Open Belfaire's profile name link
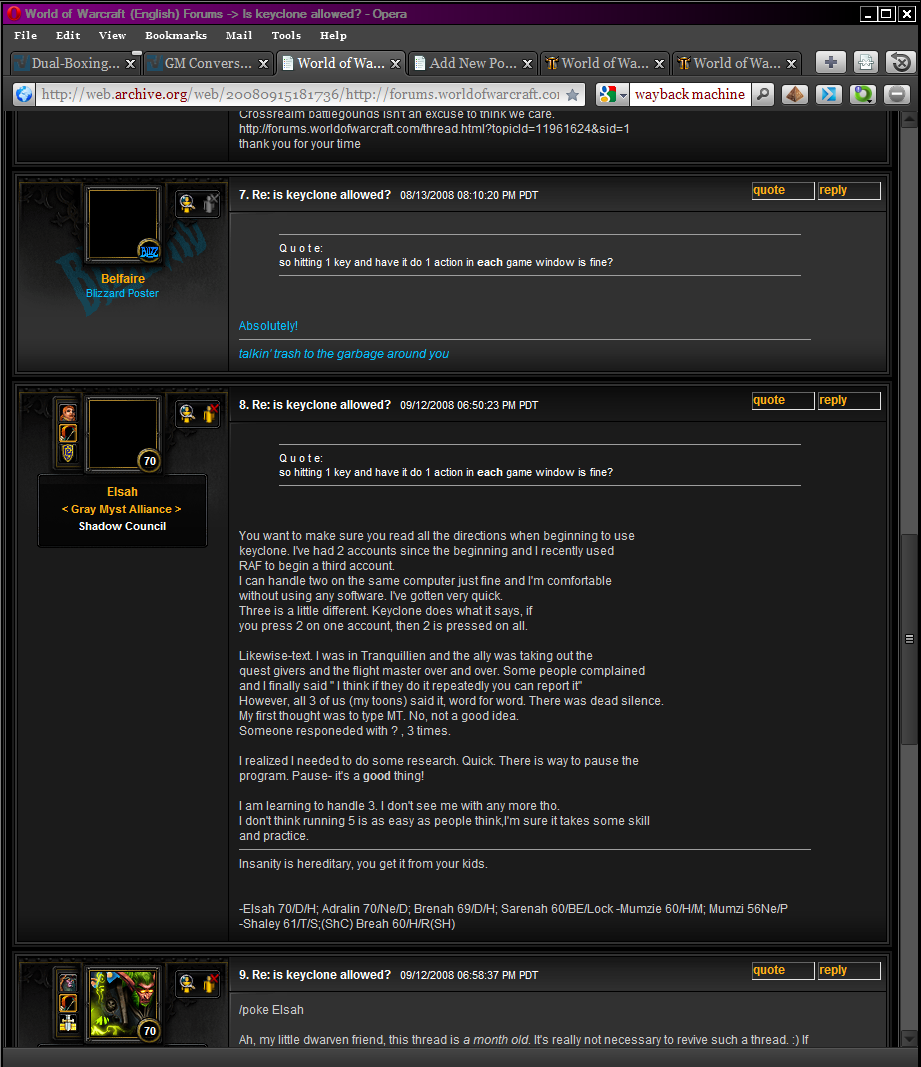 point(123,278)
